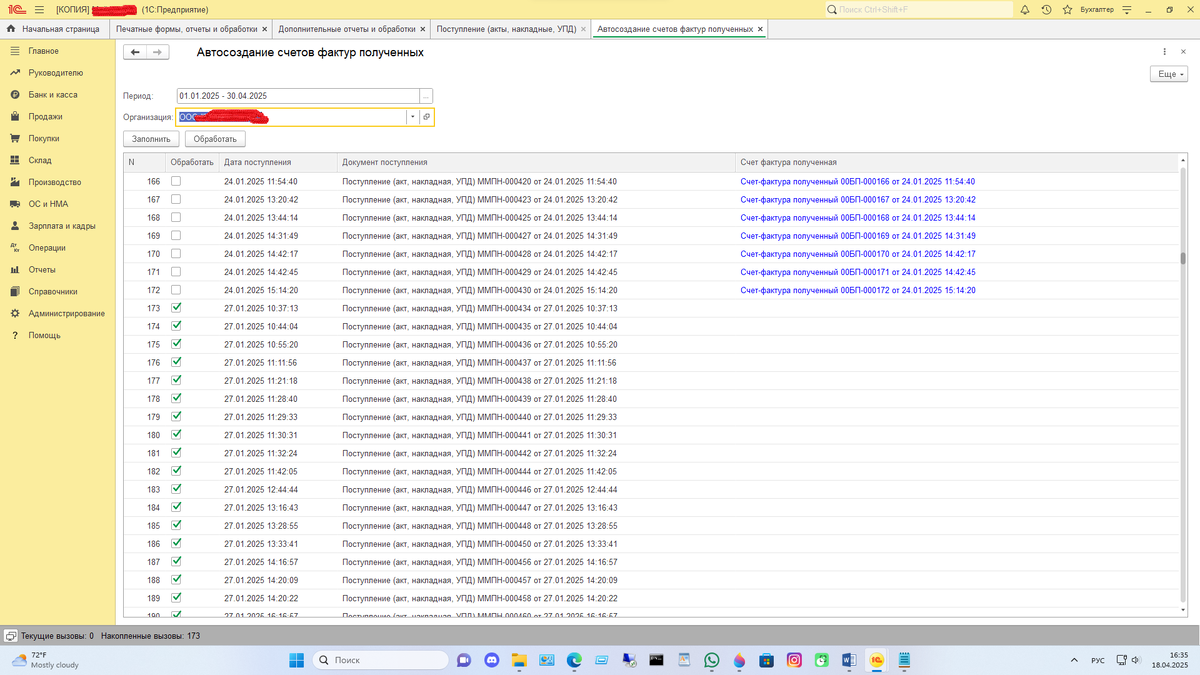The width and height of the screenshot is (1200, 675).
Task: Switch to Печатные формы, отчеты и обработки tab
Action: click(x=185, y=29)
